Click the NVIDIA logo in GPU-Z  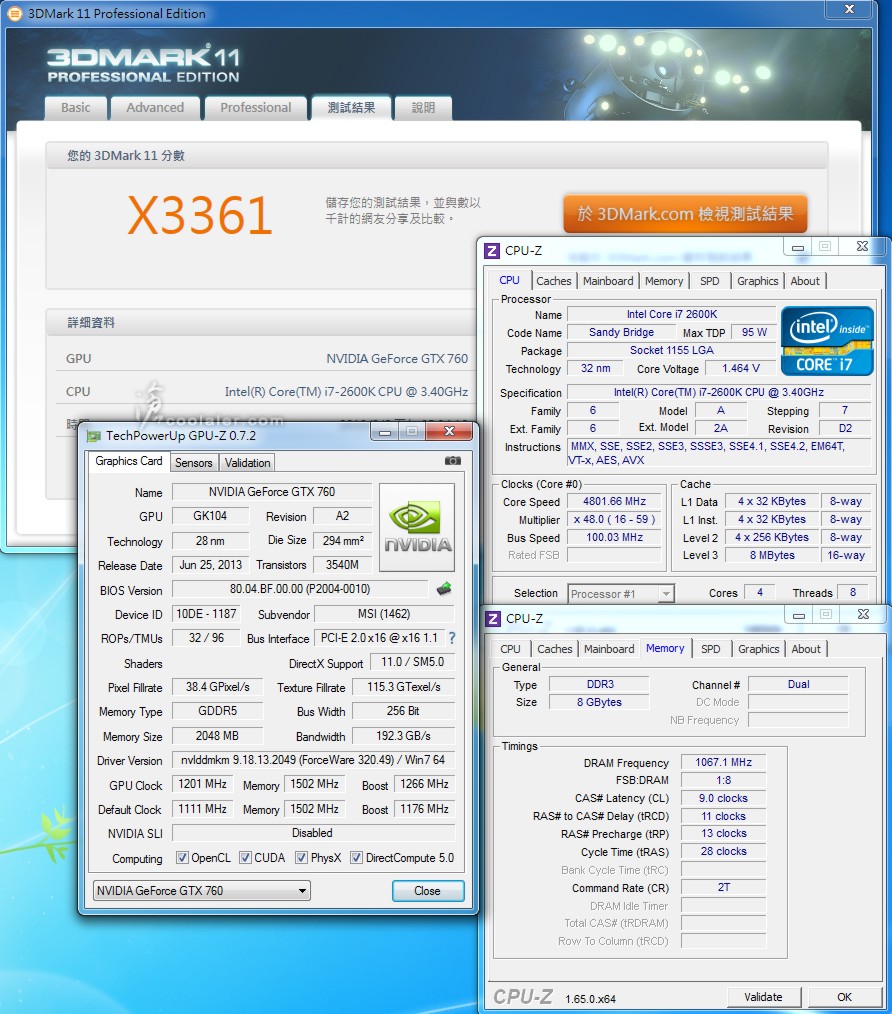(x=417, y=527)
